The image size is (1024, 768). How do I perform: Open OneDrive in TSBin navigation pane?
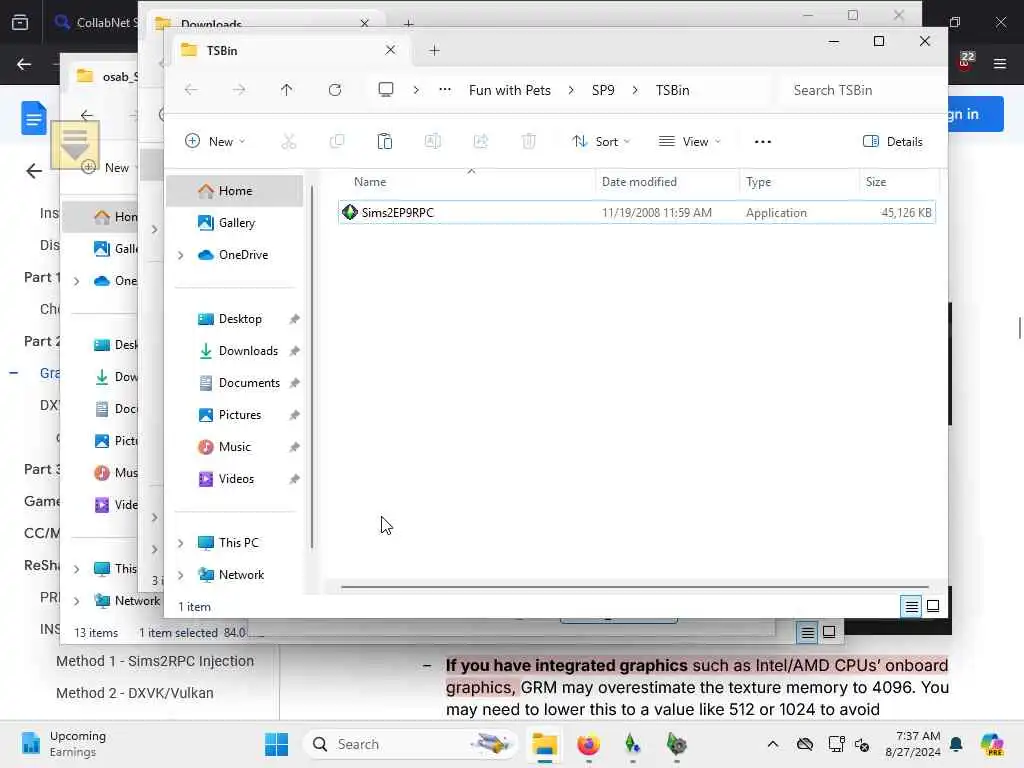coord(243,255)
